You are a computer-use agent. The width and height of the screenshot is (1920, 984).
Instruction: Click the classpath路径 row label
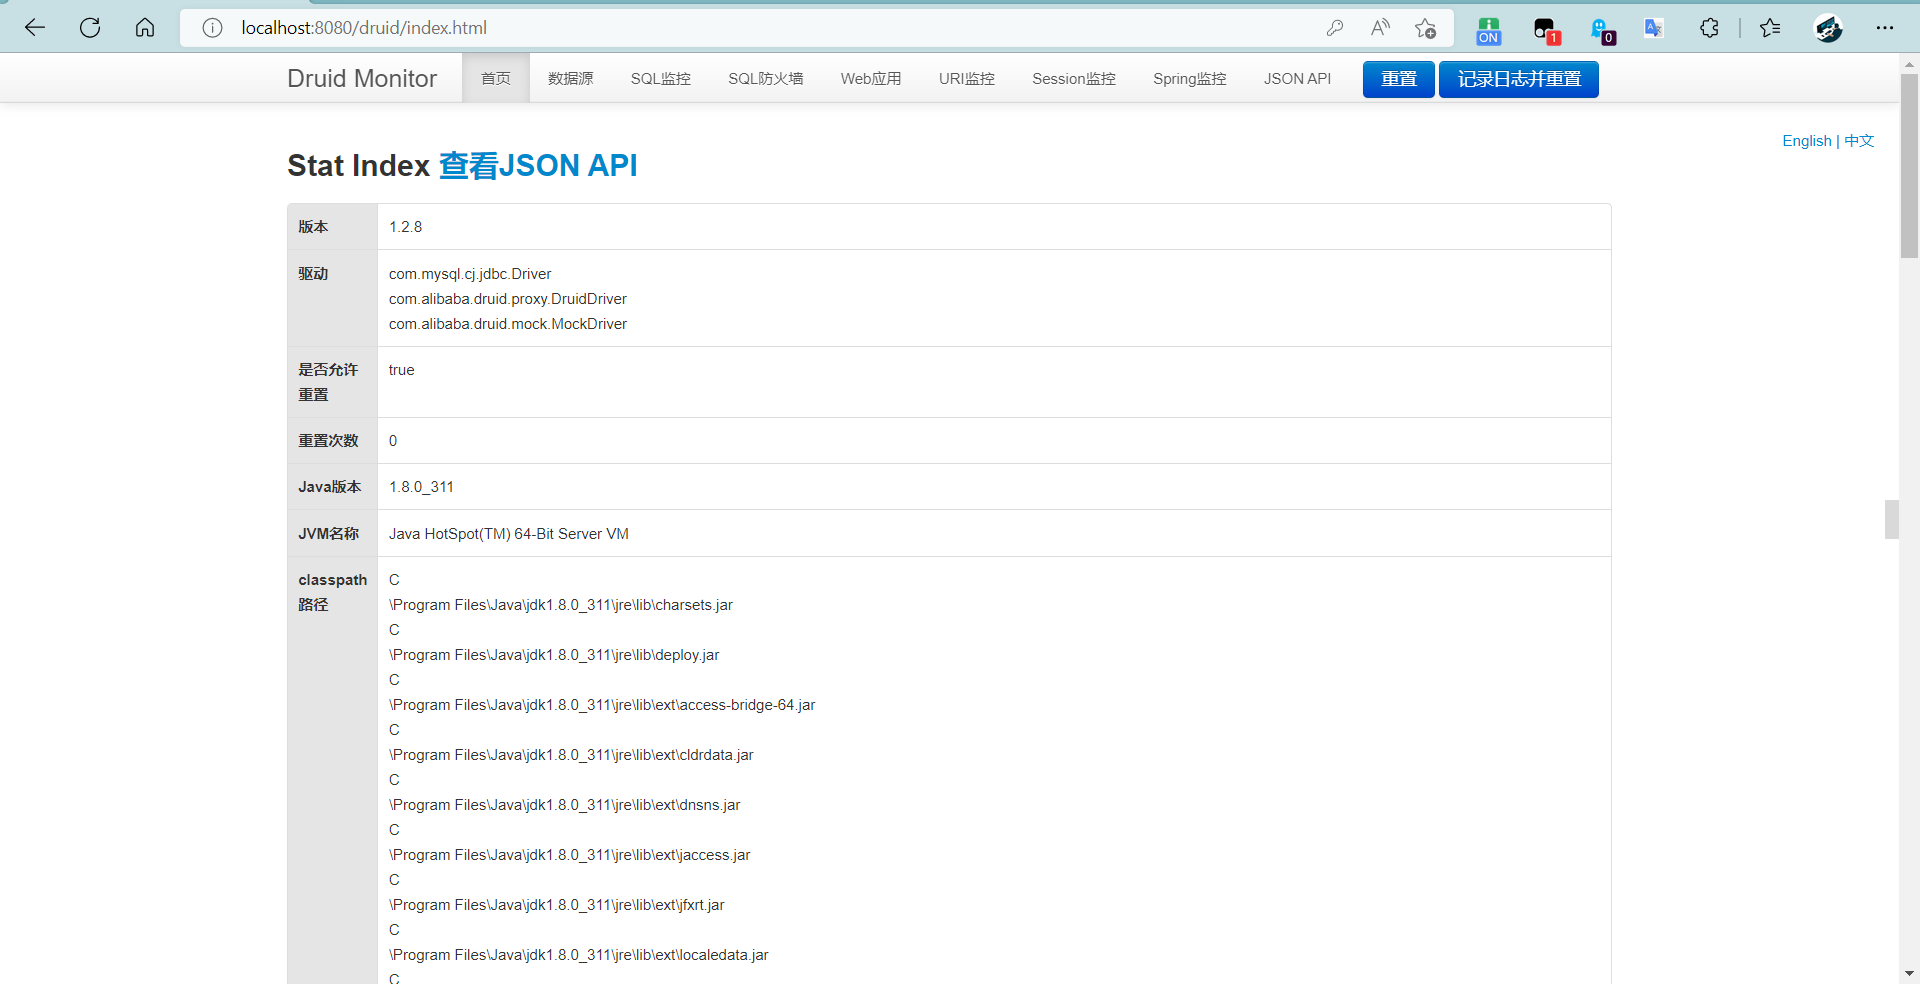(333, 592)
